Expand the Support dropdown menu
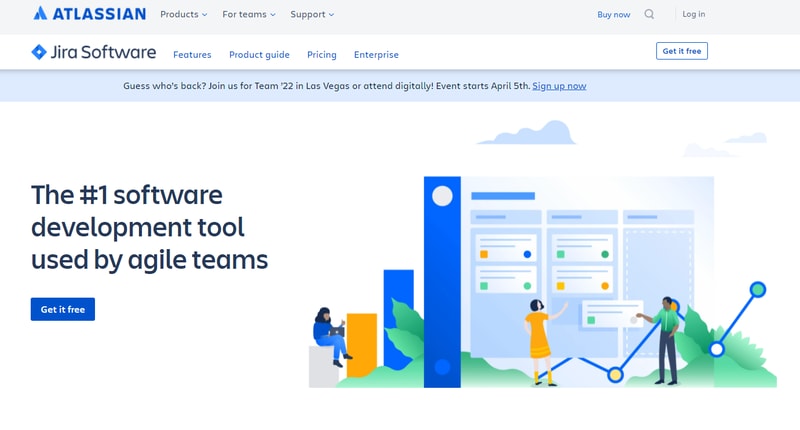Viewport: 800px width, 430px height. click(312, 14)
